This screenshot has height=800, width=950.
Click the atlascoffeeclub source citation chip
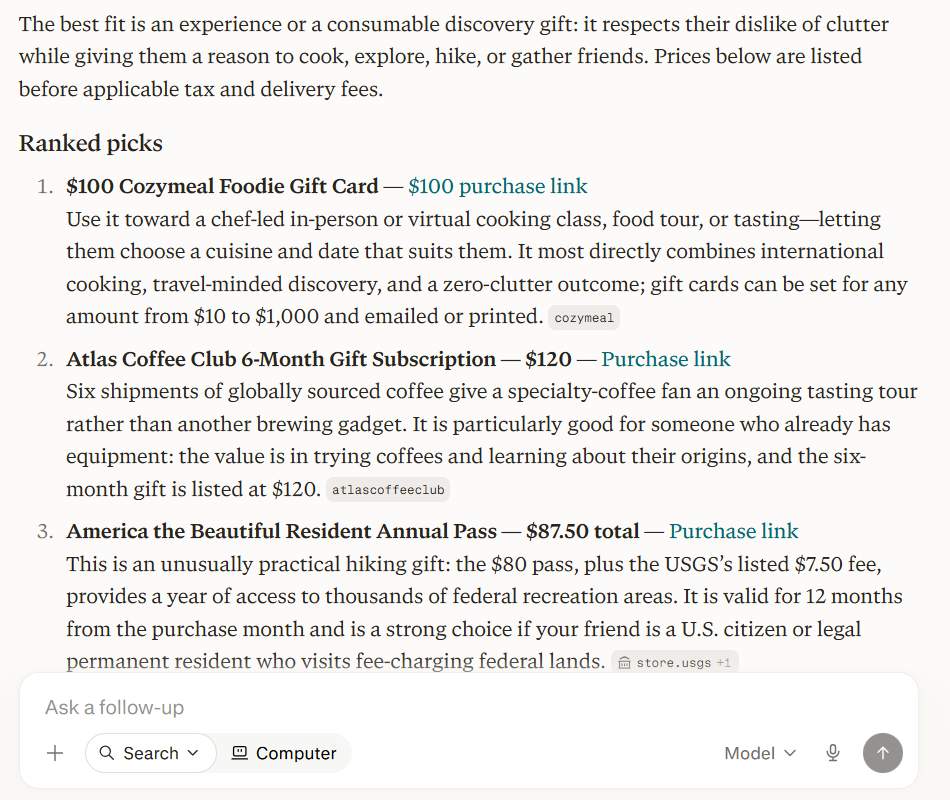click(x=388, y=490)
